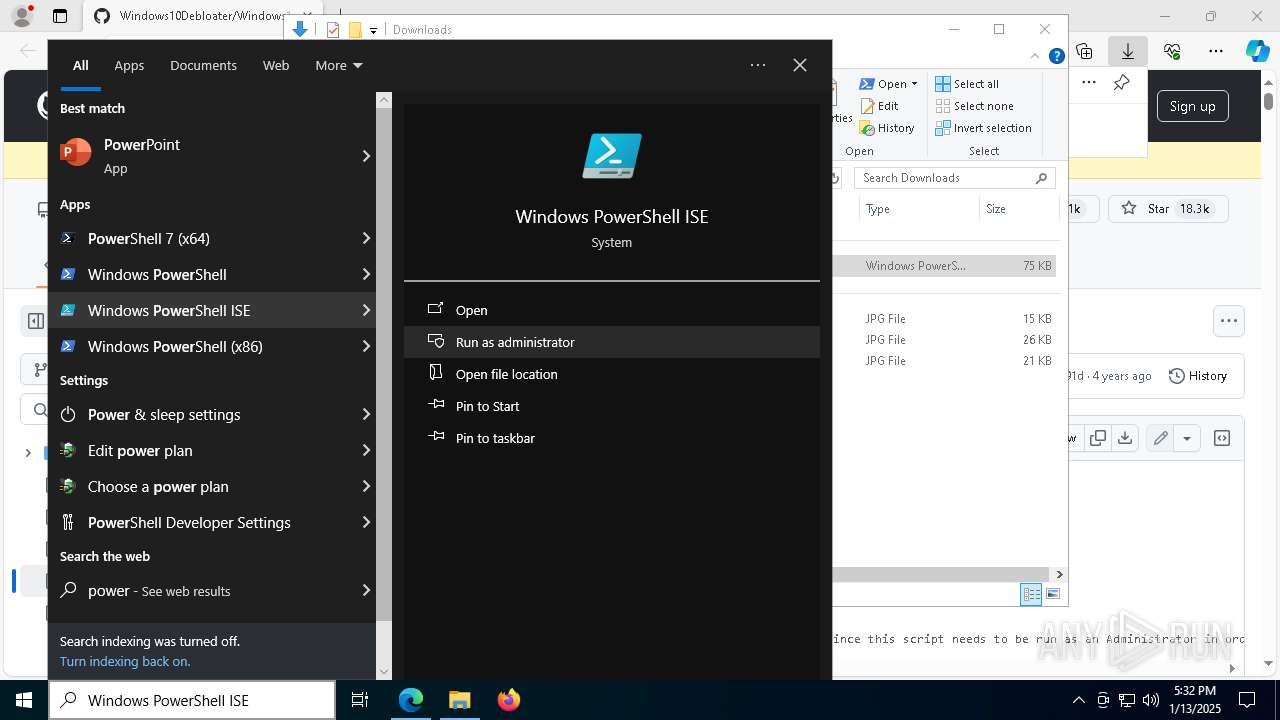Open GitHub file History link
Viewport: 1280px width, 720px height.
pos(1198,376)
